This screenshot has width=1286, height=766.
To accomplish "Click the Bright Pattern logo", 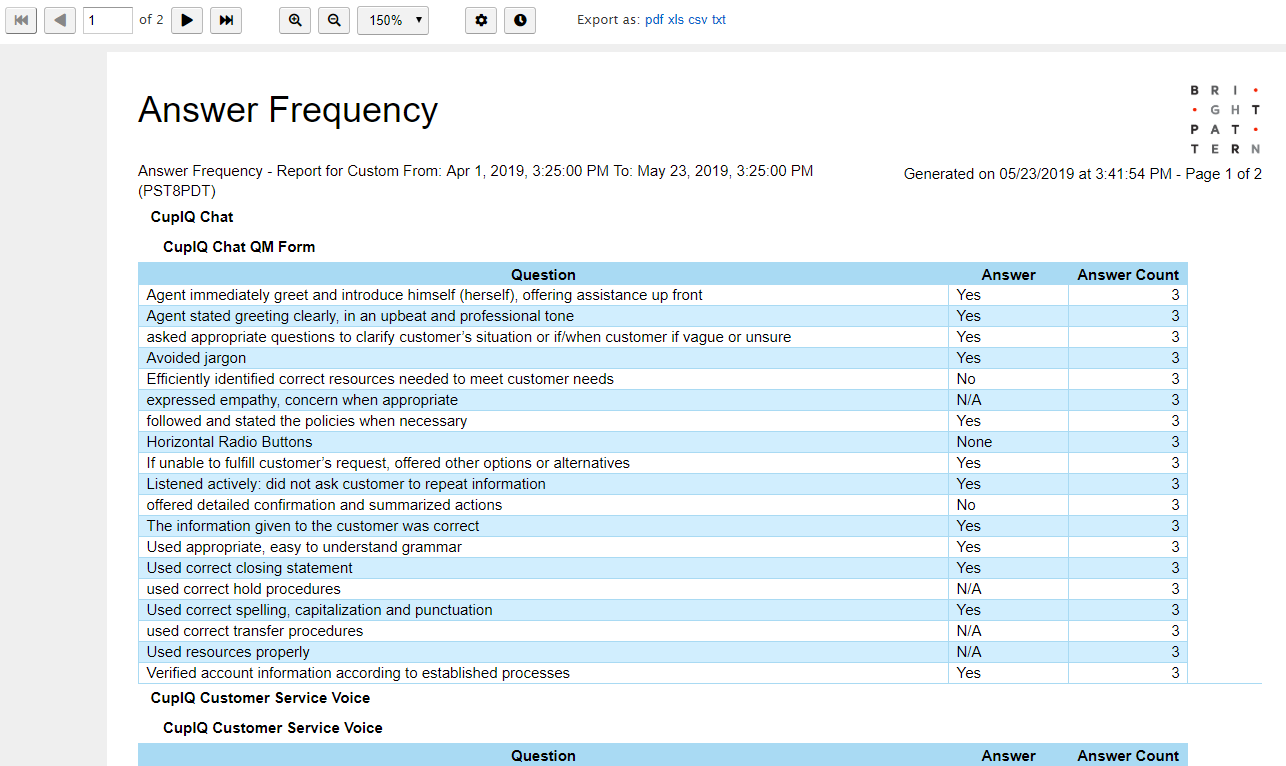I will [1225, 119].
